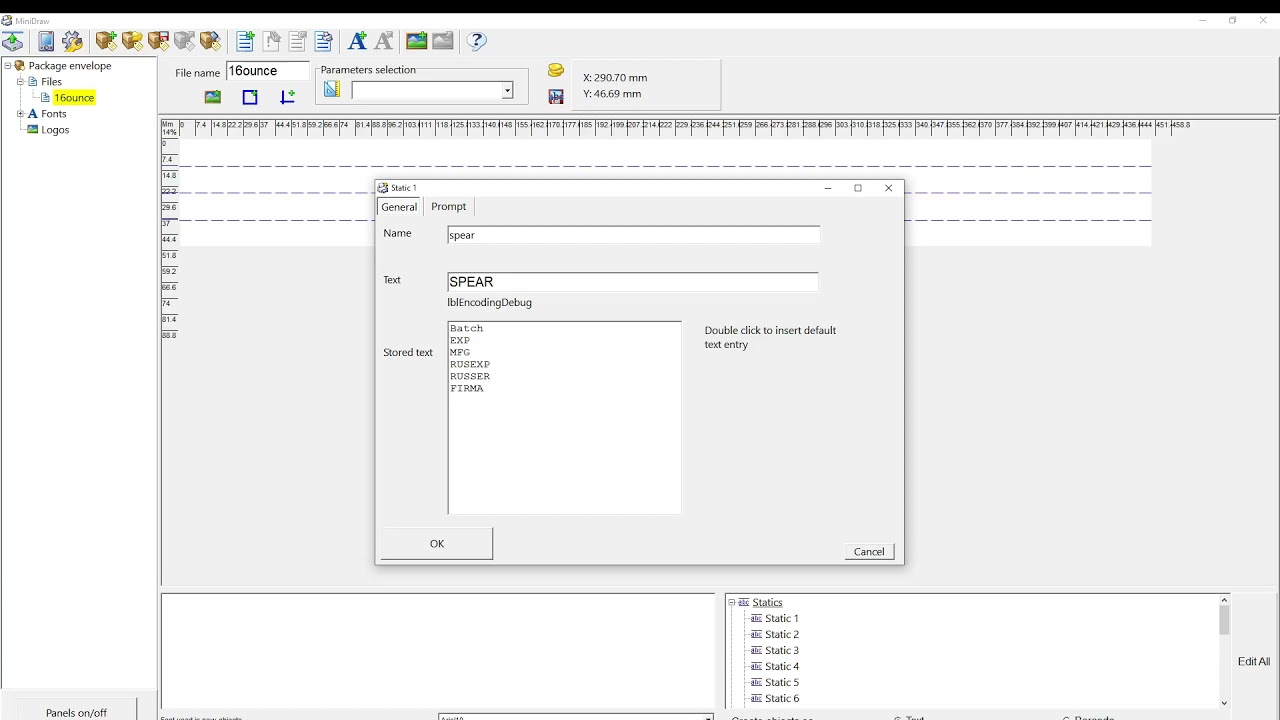Click the landscape image icon below File name
The height and width of the screenshot is (720, 1280).
tap(212, 97)
